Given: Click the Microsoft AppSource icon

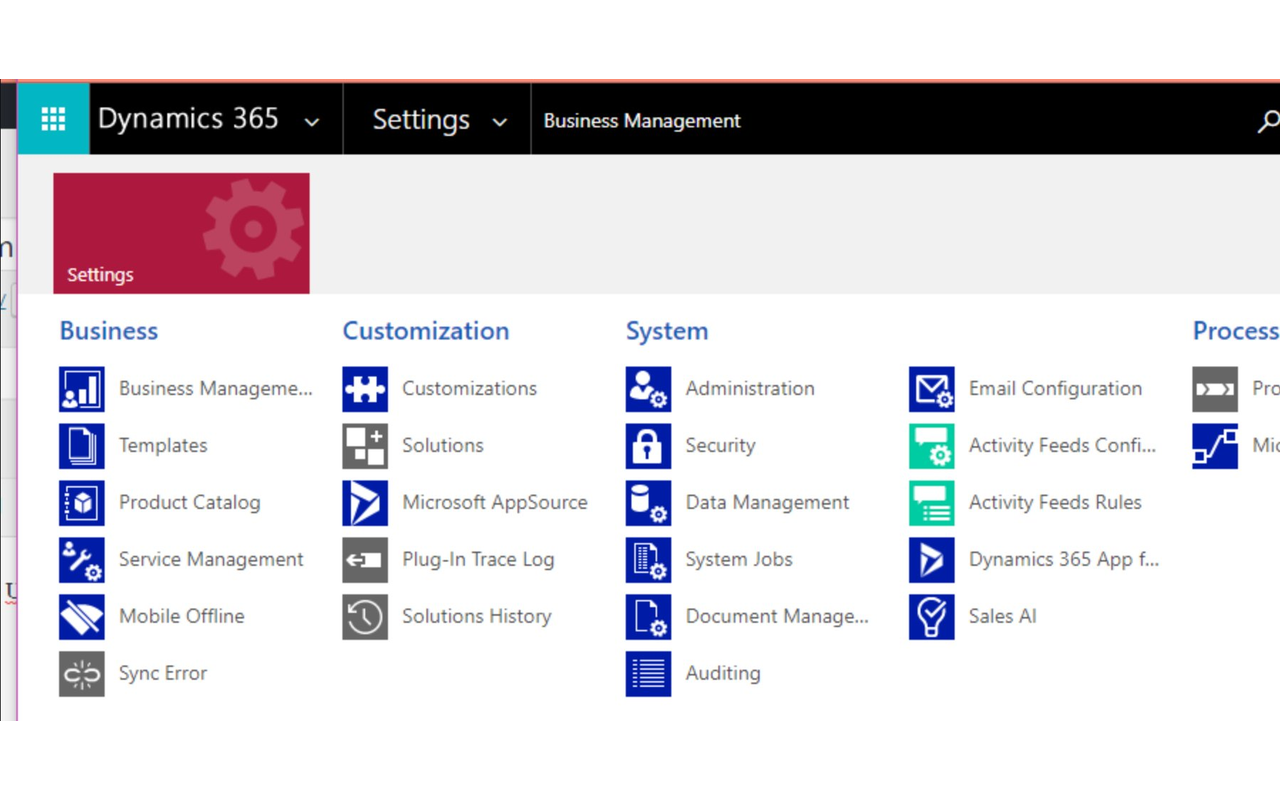Looking at the screenshot, I should 365,503.
